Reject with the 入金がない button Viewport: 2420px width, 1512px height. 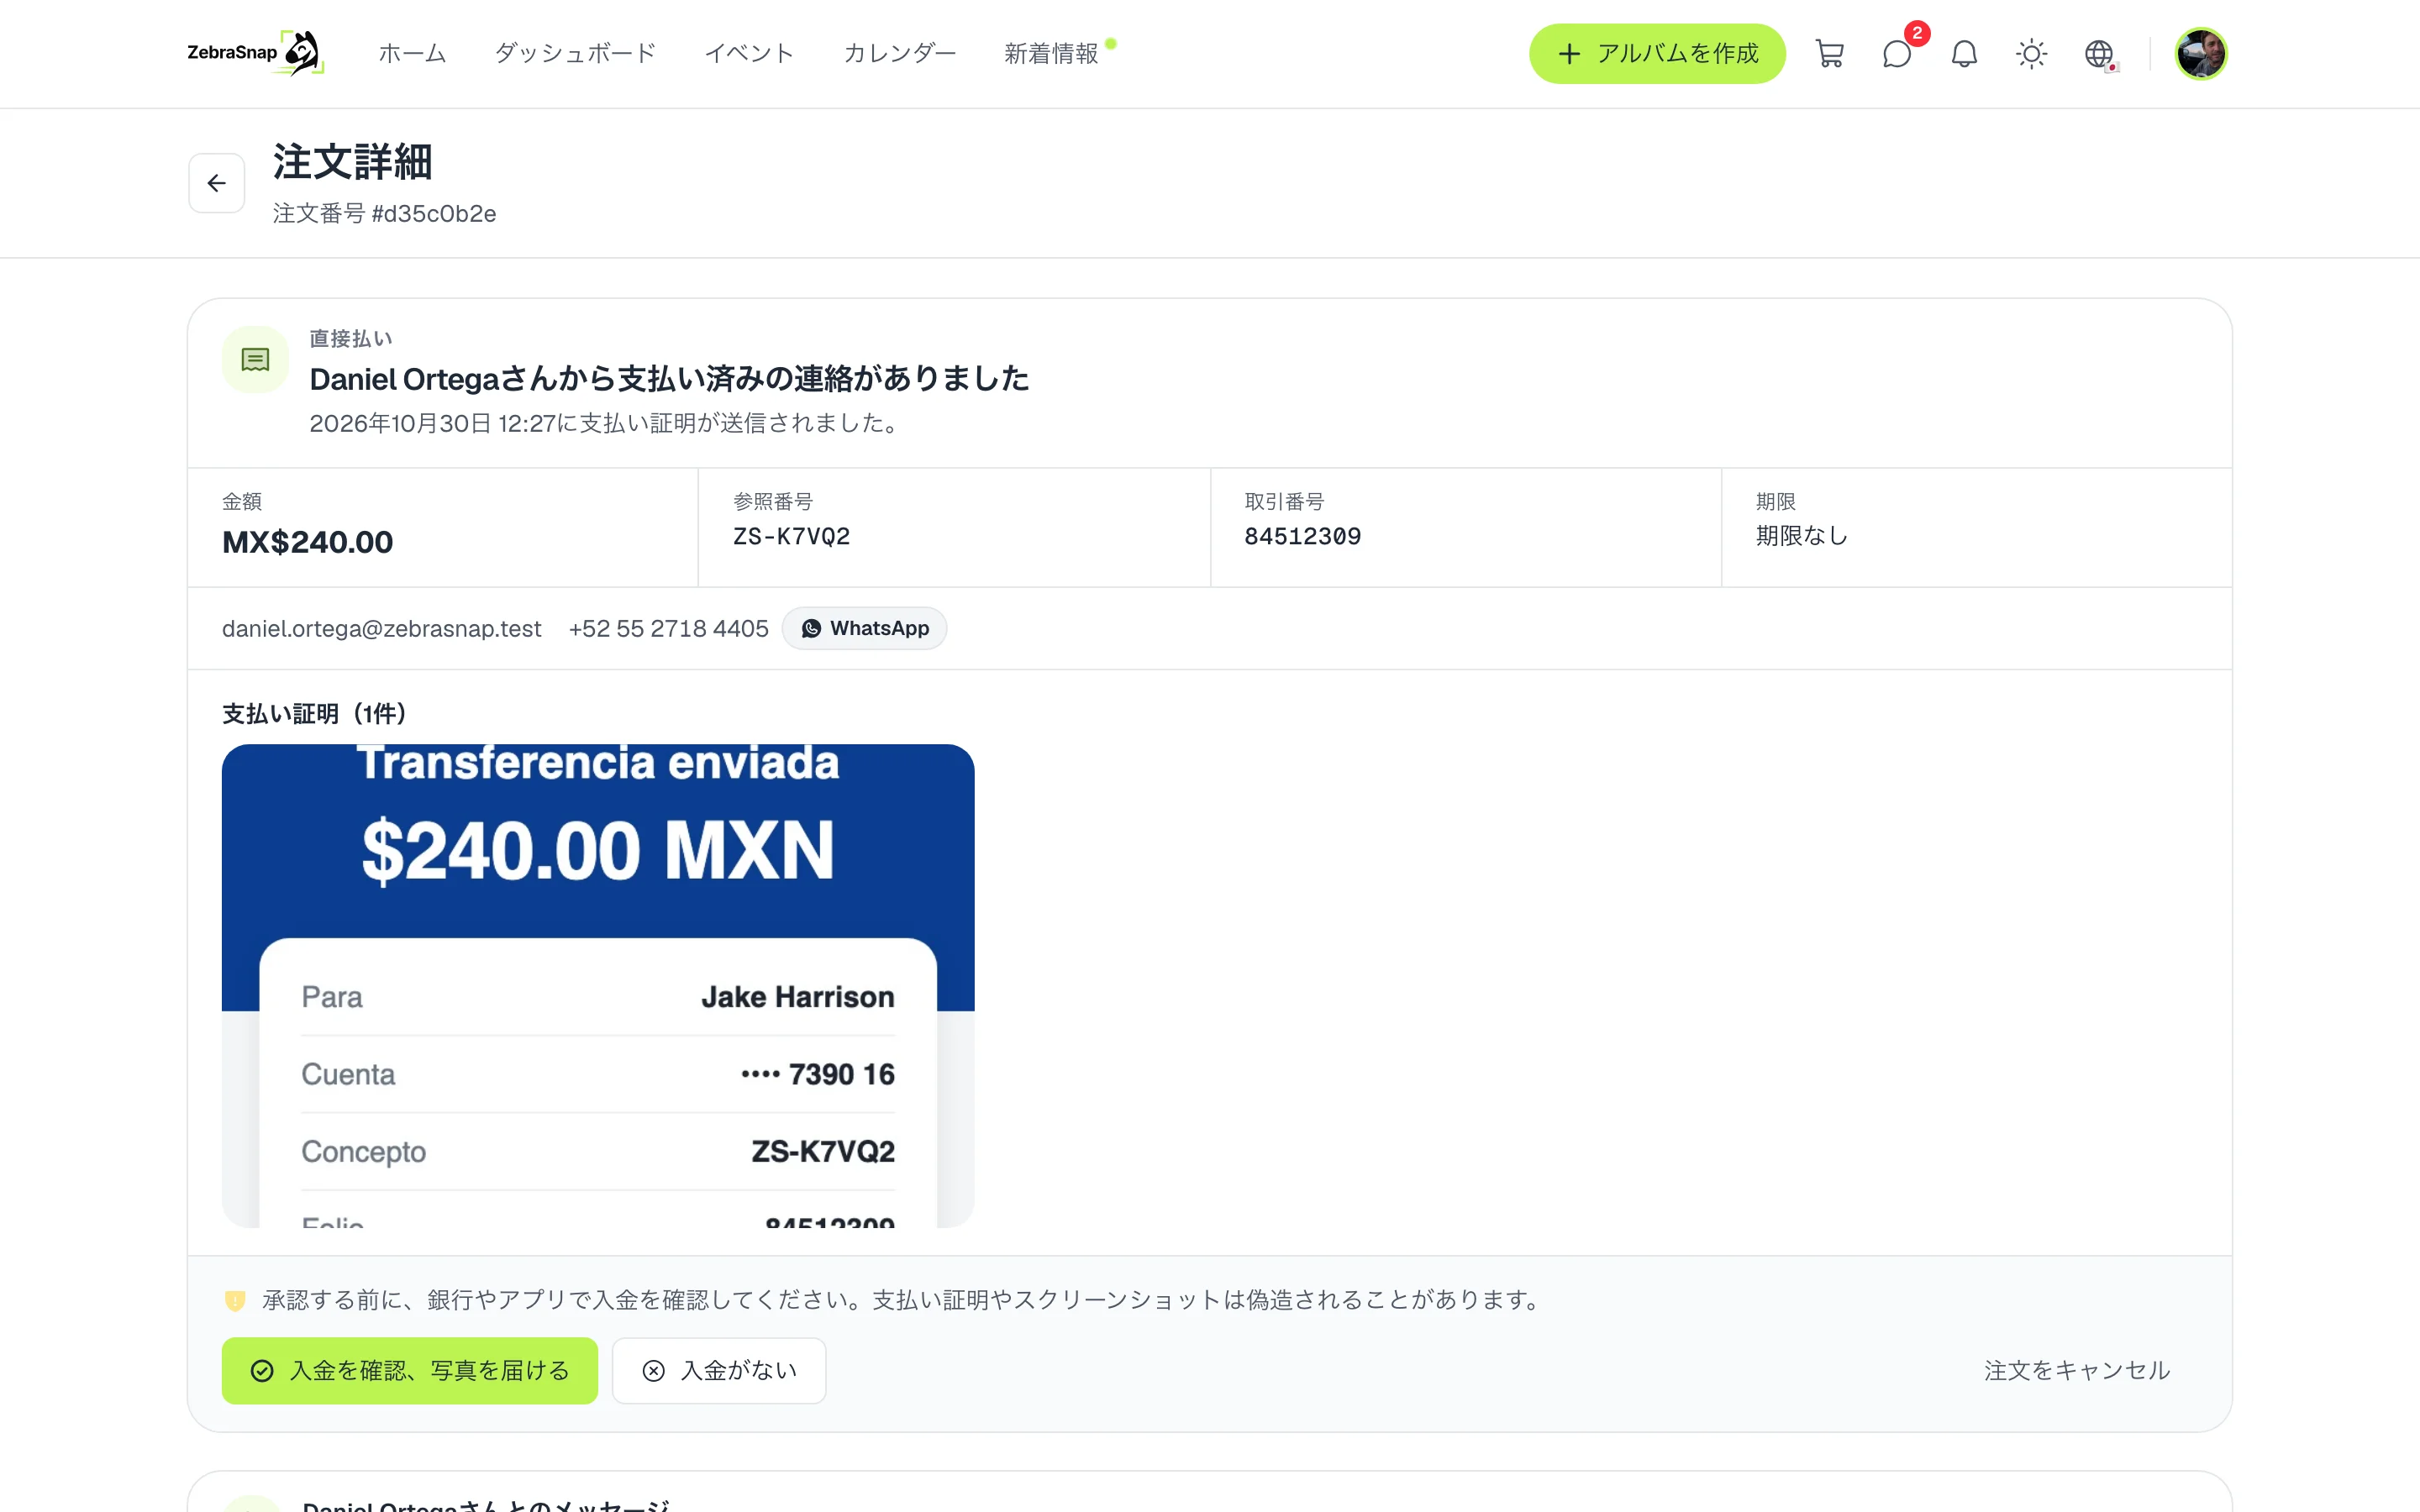point(718,1370)
